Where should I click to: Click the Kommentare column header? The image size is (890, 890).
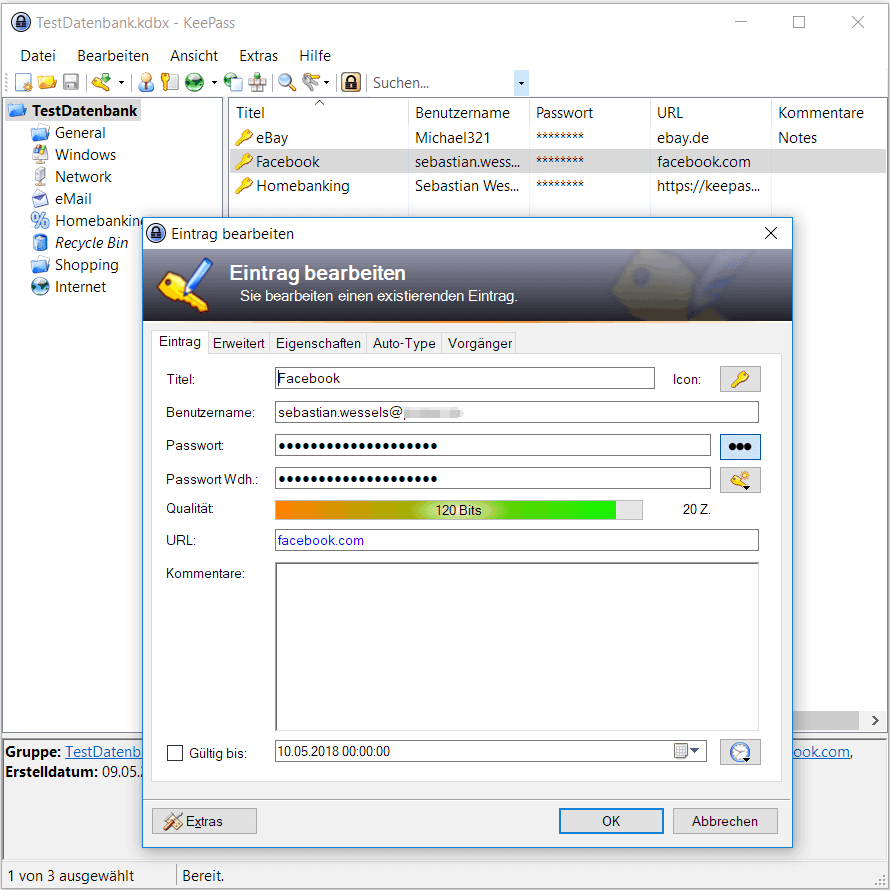click(829, 112)
